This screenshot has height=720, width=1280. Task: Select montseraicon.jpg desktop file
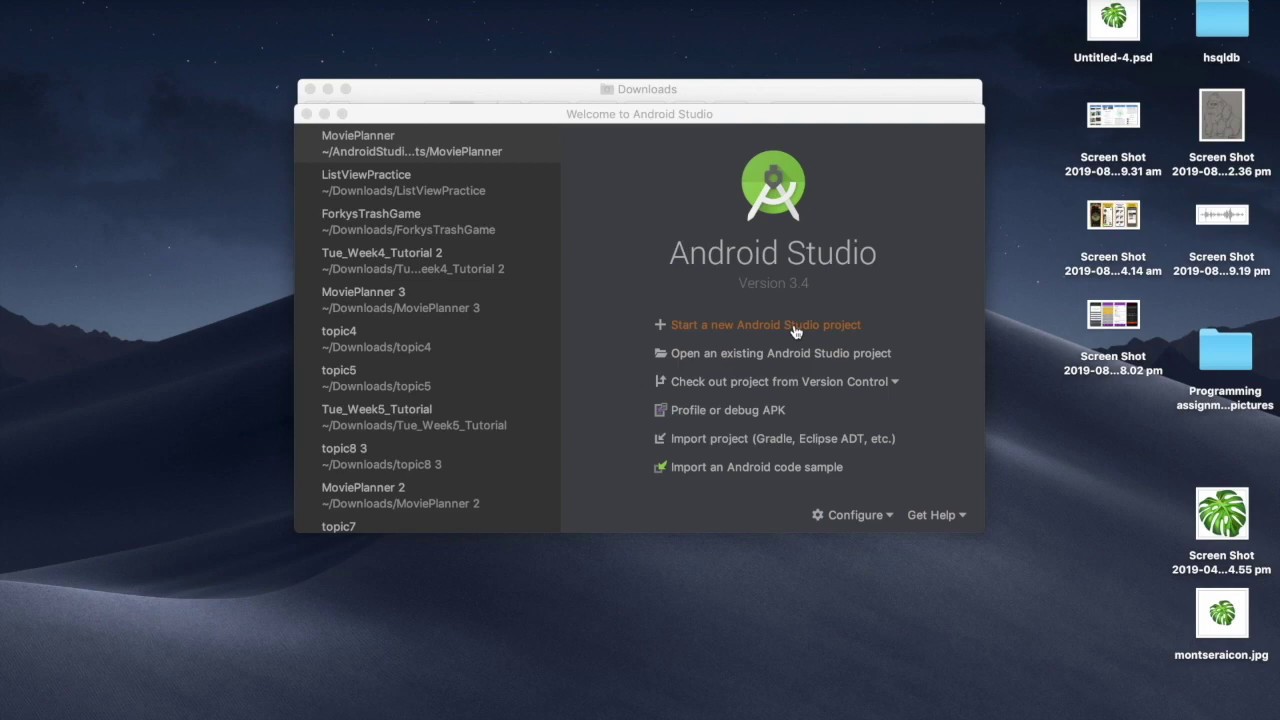point(1222,614)
